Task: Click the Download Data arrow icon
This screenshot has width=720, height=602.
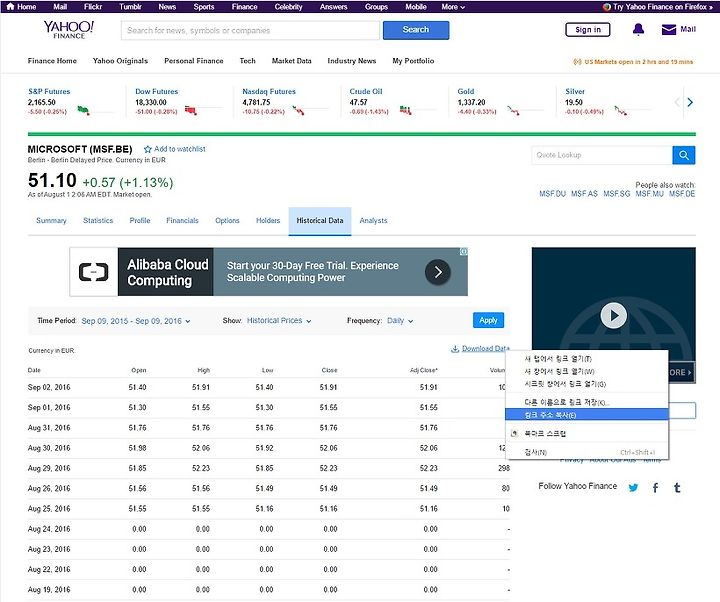Action: 455,349
